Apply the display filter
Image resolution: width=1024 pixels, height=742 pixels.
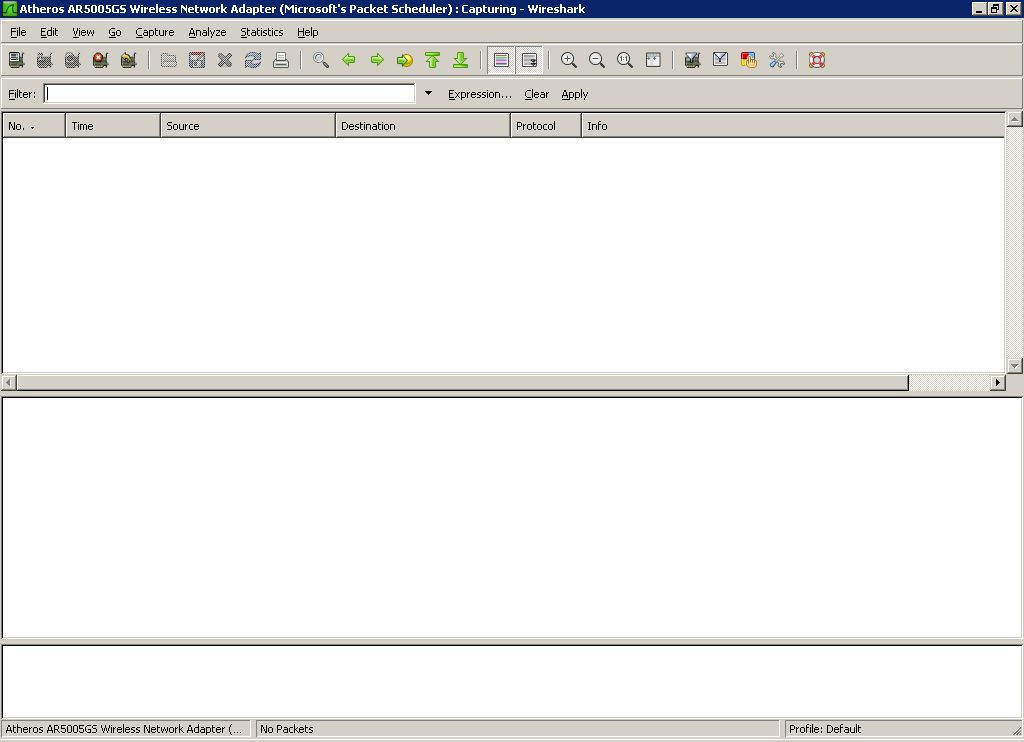coord(575,94)
